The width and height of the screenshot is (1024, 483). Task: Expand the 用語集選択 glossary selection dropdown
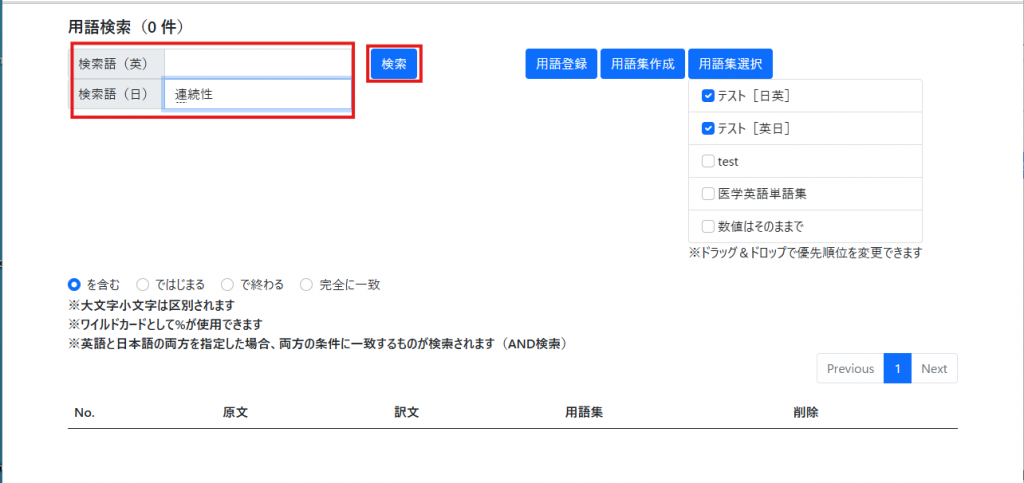pyautogui.click(x=730, y=64)
